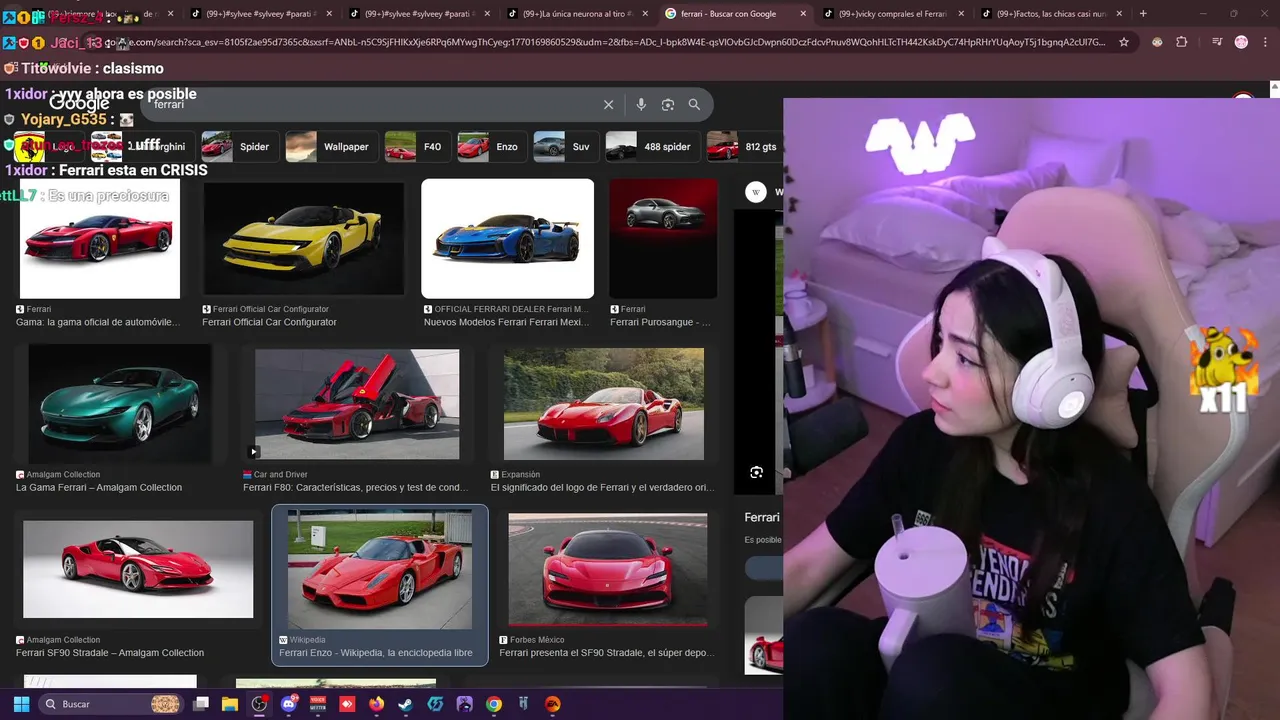The image size is (1280, 720).
Task: Open Ferrari Enzo Wikipedia image
Action: click(380, 569)
